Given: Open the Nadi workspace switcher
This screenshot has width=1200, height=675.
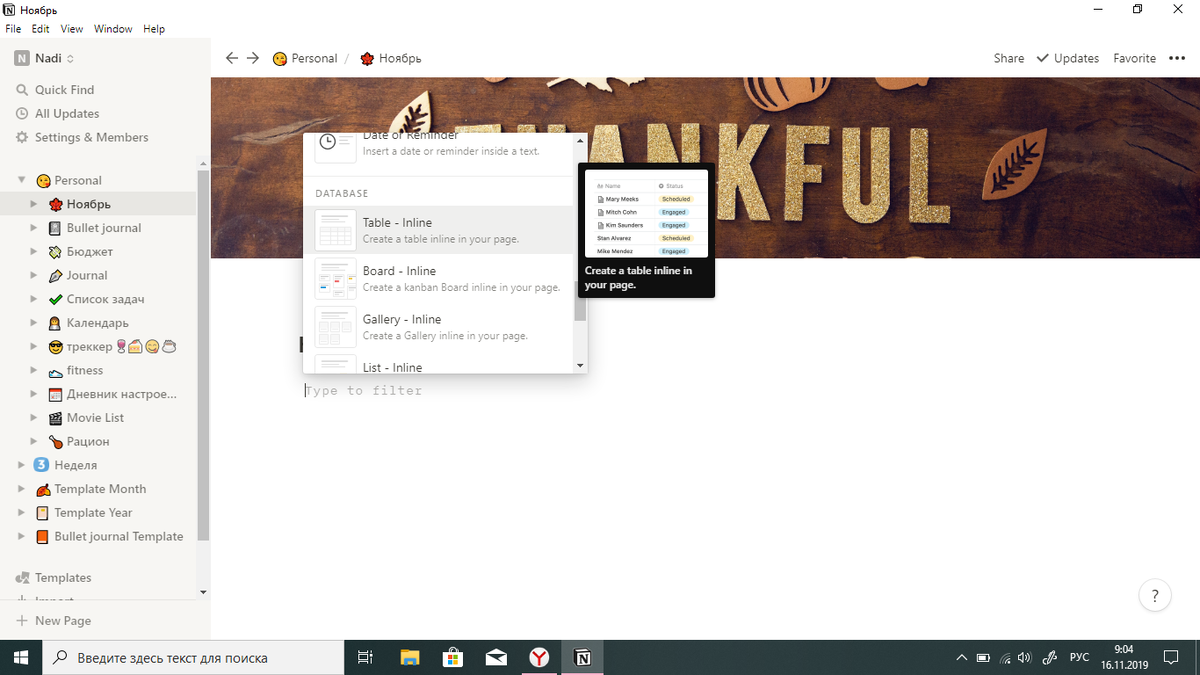Looking at the screenshot, I should 45,58.
